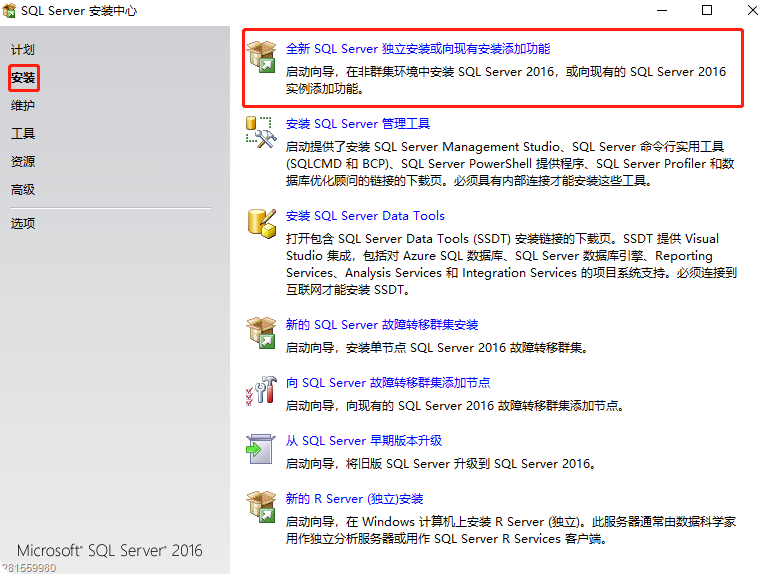Click text 启动向导，安装单节点 SQL Server 2016 故障转移群集
This screenshot has width=760, height=574.
[x=437, y=348]
